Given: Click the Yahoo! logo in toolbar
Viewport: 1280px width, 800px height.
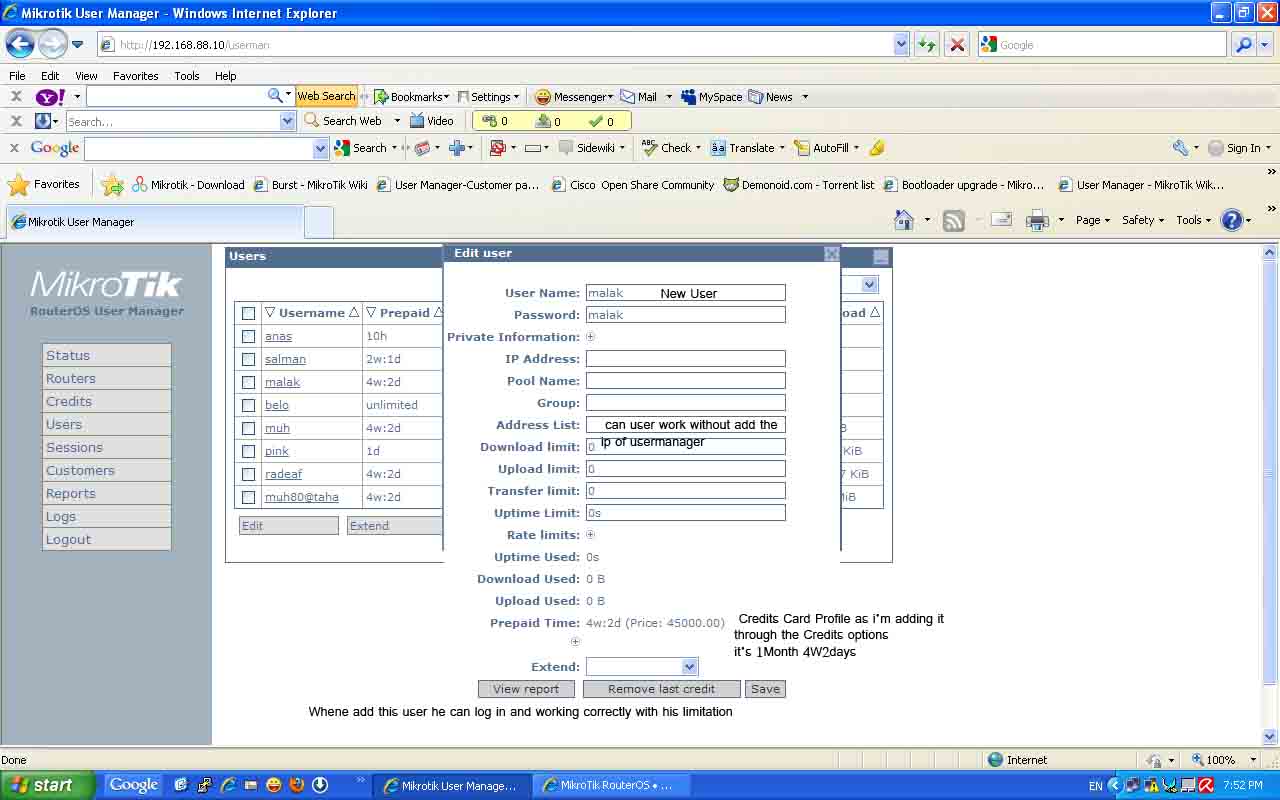Looking at the screenshot, I should [50, 97].
